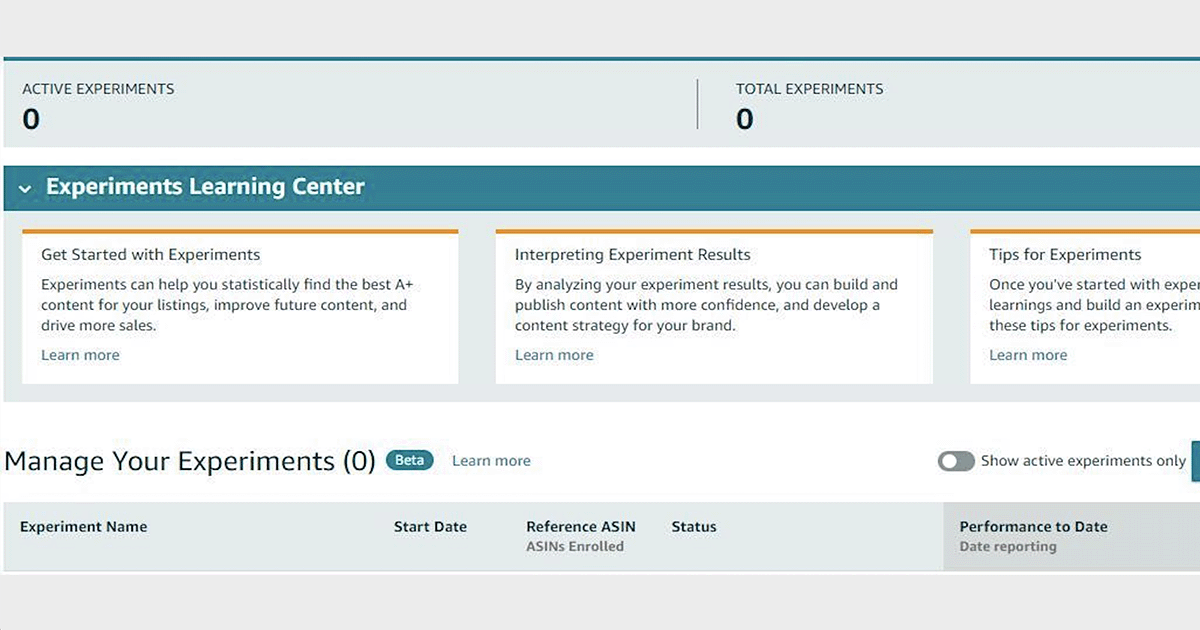Open Learn more under Interpreting Experiment Results
The image size is (1200, 630).
click(554, 355)
